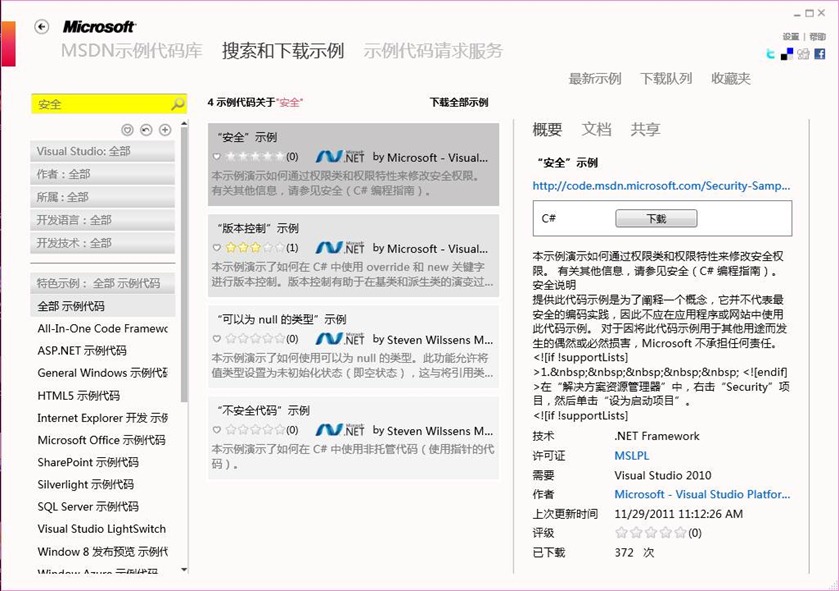The width and height of the screenshot is (839, 591).
Task: Select All-In-One Code Framework category
Action: [x=103, y=328]
